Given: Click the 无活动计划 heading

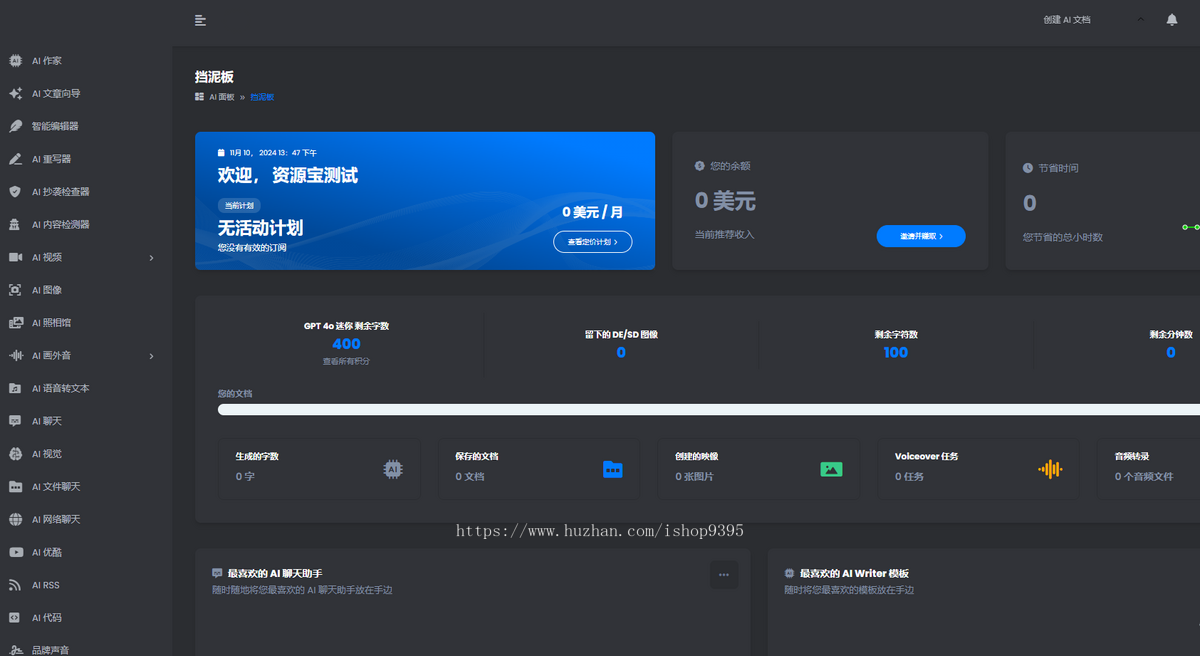Looking at the screenshot, I should point(260,228).
